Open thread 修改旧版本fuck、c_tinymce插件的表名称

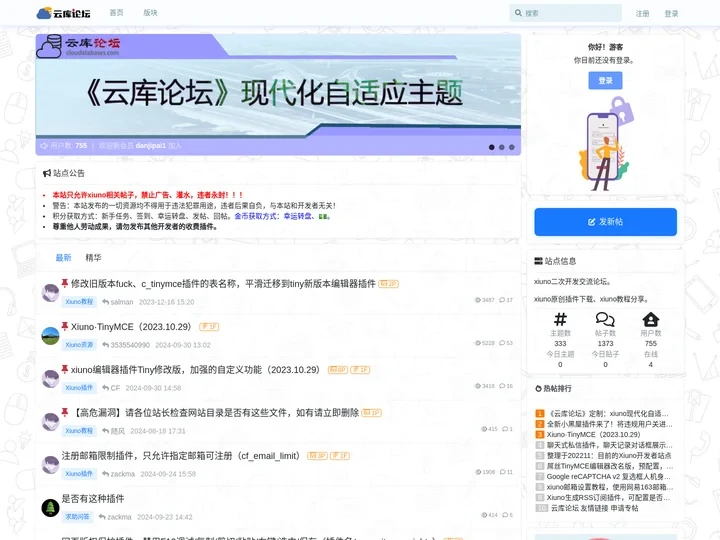[x=223, y=284]
